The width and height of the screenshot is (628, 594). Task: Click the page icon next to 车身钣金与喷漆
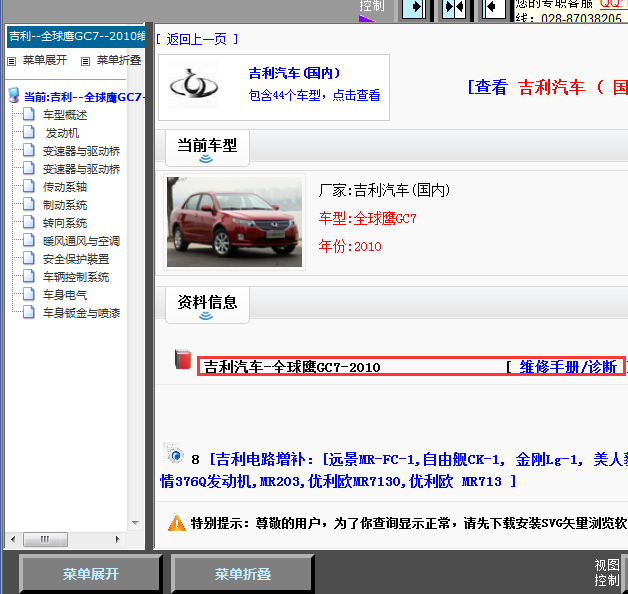(x=28, y=312)
